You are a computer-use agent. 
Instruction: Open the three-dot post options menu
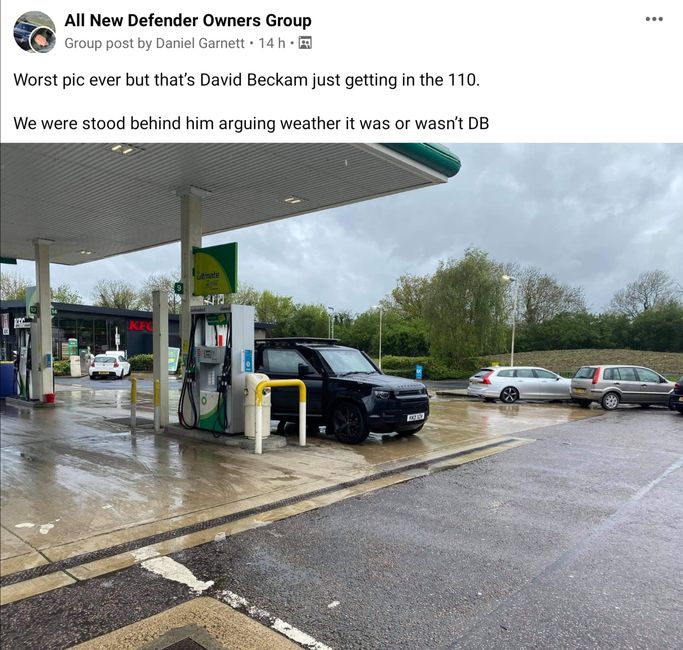point(654,19)
